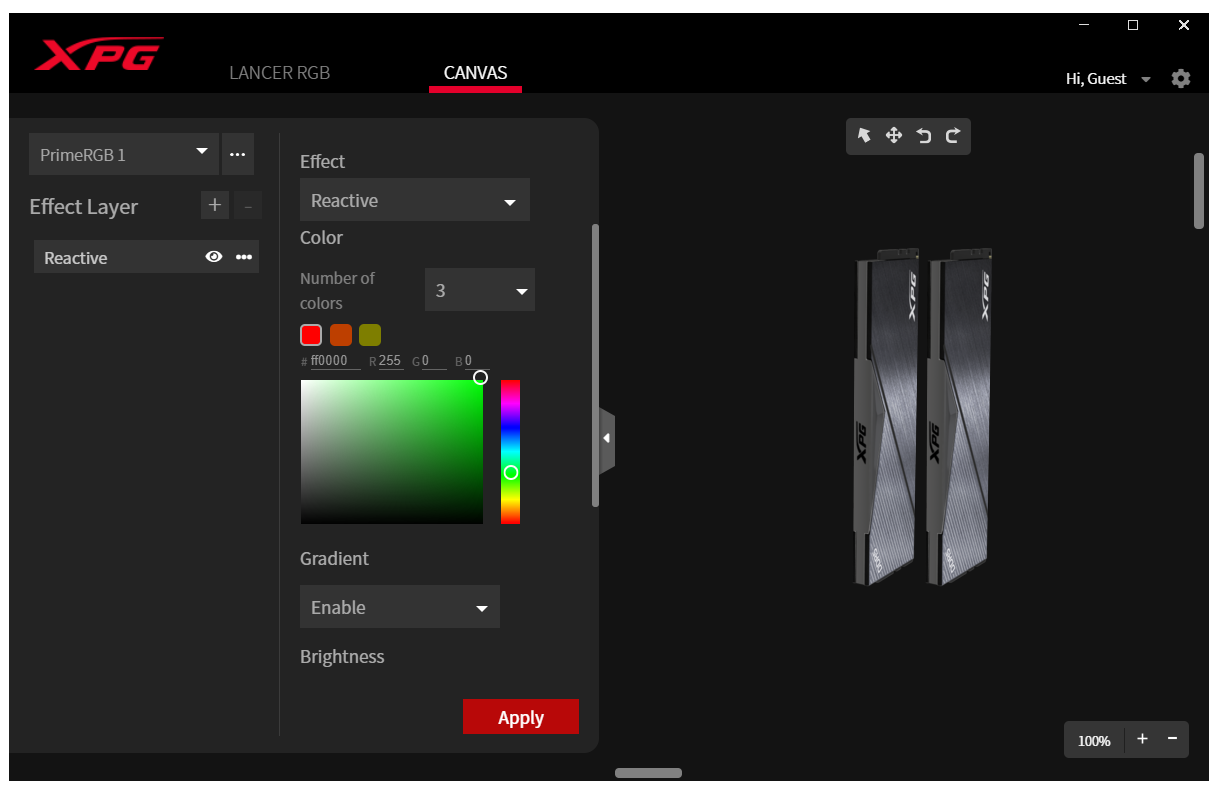The width and height of the screenshot is (1221, 791).
Task: Zoom in the canvas view
Action: (1142, 739)
